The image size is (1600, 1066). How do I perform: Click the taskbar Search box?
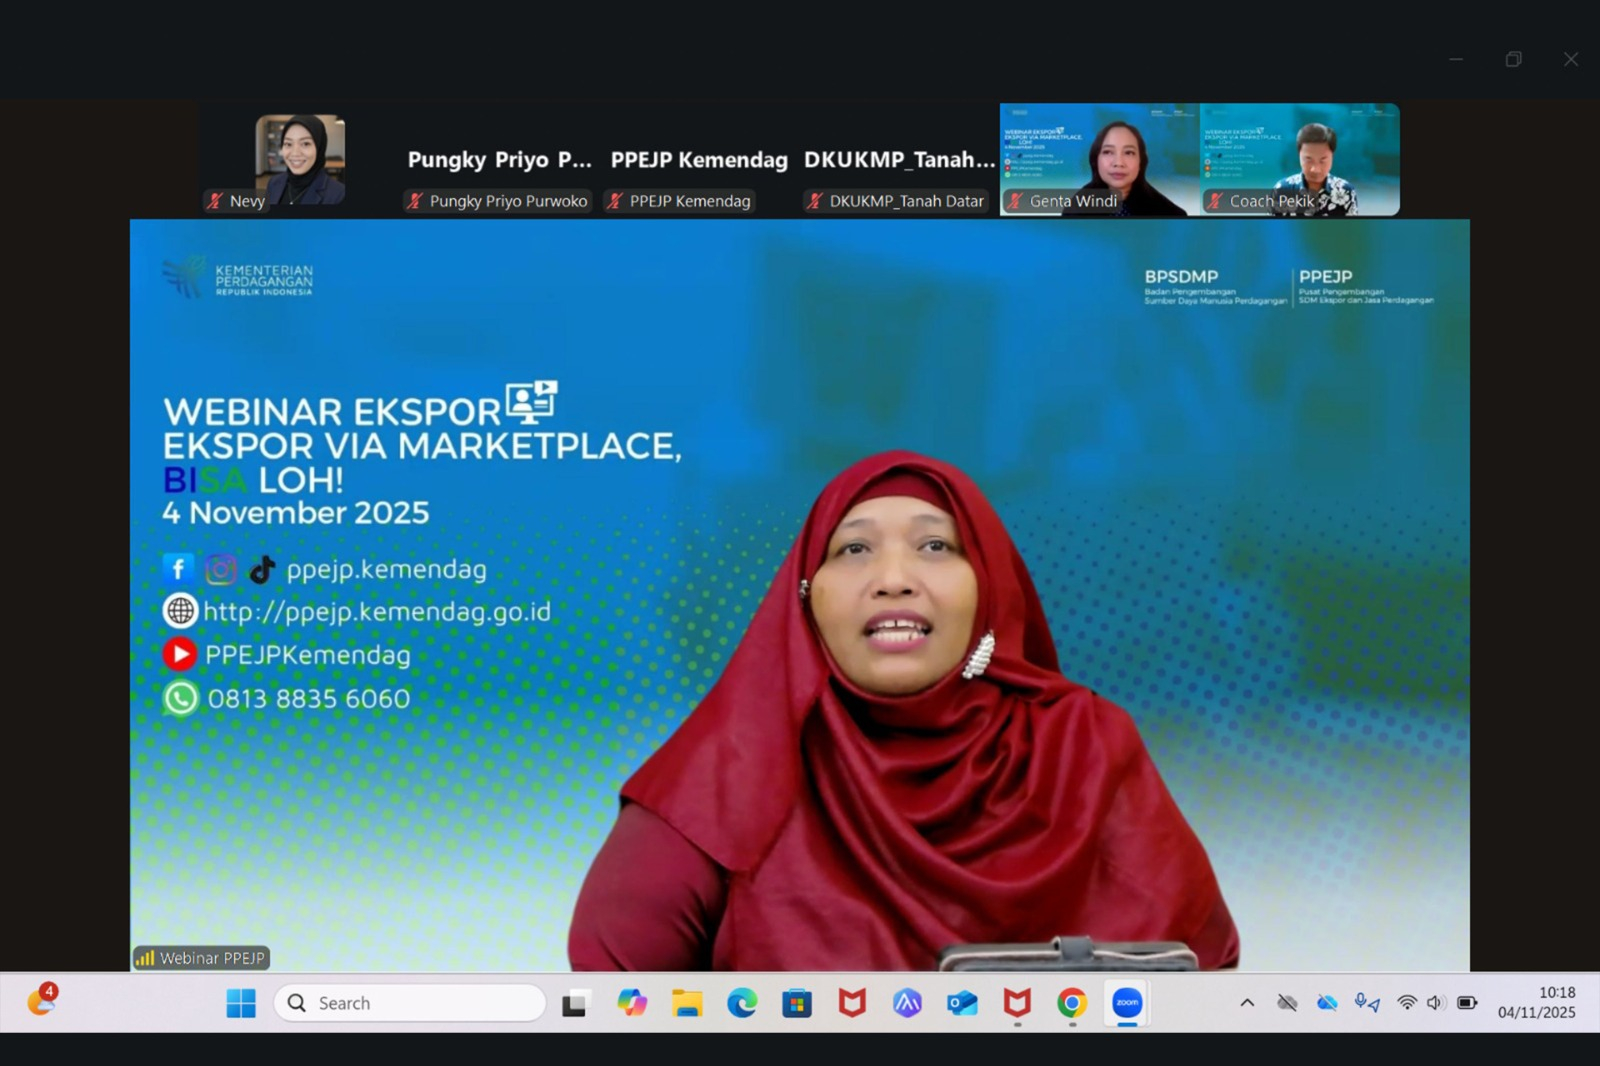[410, 1003]
